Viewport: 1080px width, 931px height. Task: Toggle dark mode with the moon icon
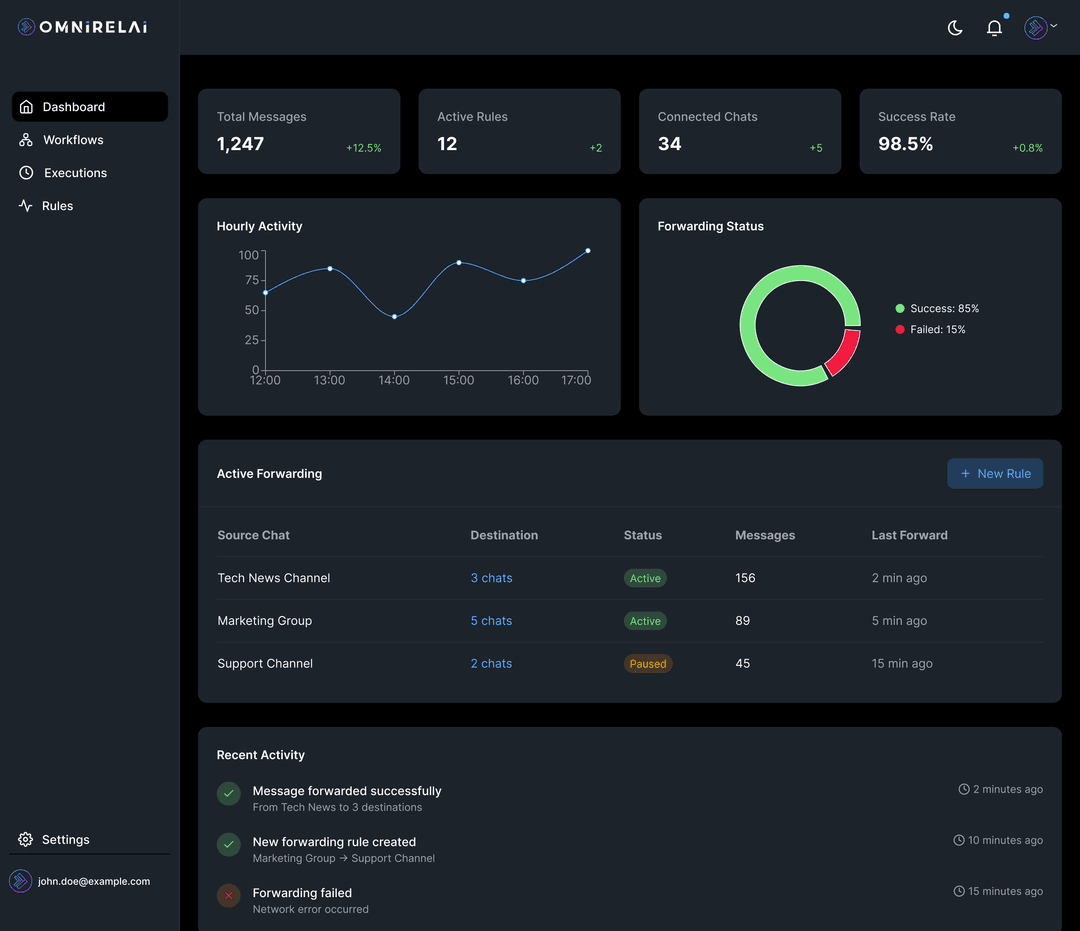pyautogui.click(x=954, y=28)
